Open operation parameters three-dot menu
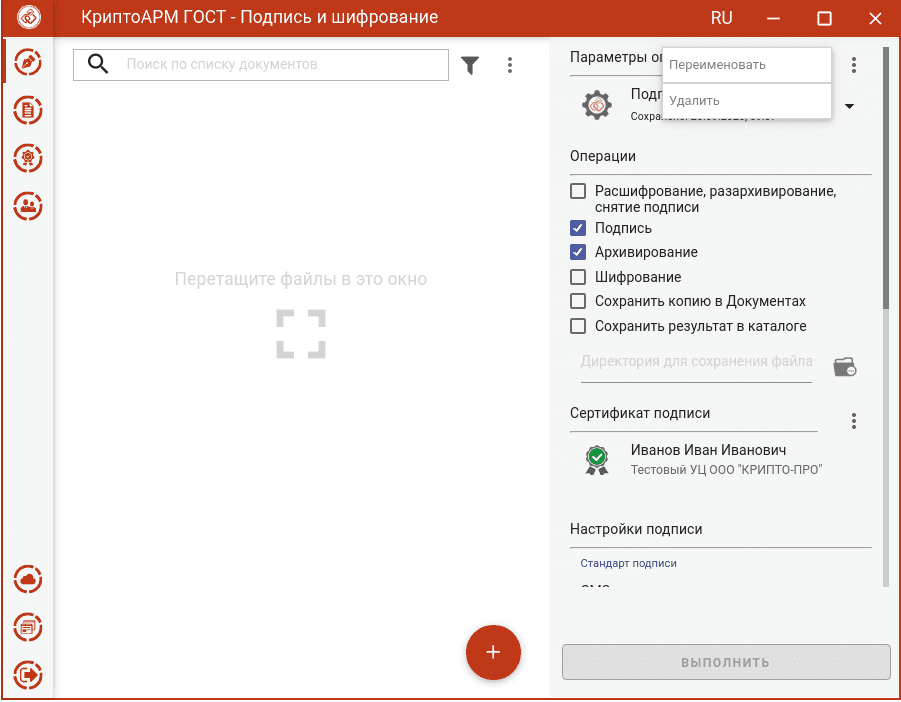Viewport: 901px width, 702px height. click(x=854, y=65)
